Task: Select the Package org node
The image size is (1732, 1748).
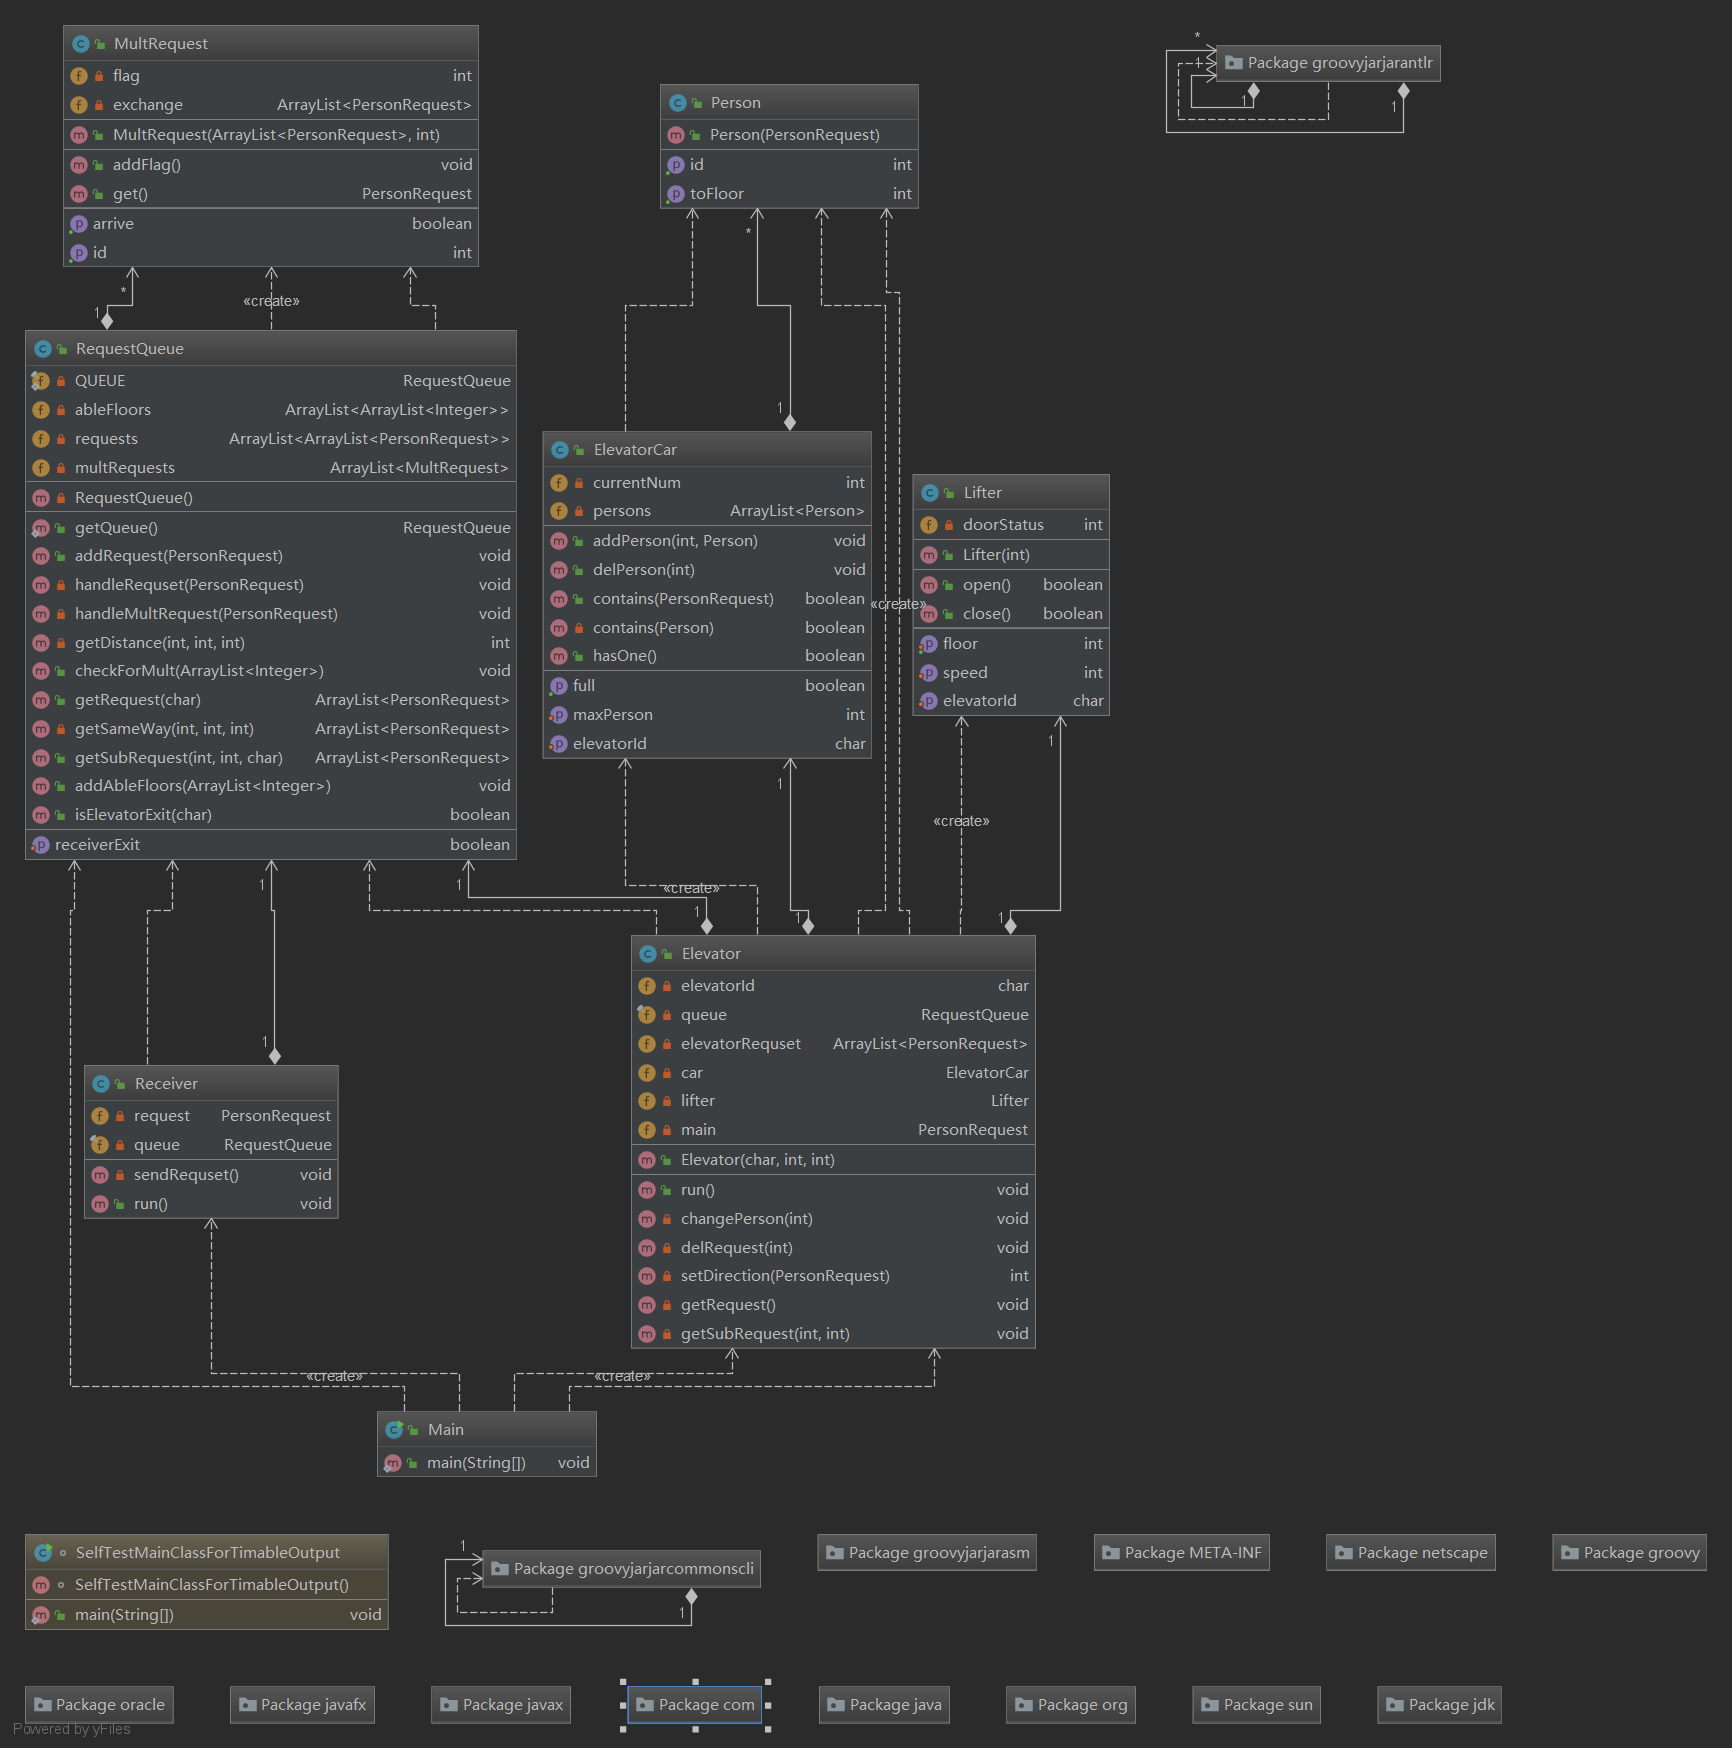Action: coord(1071,1705)
